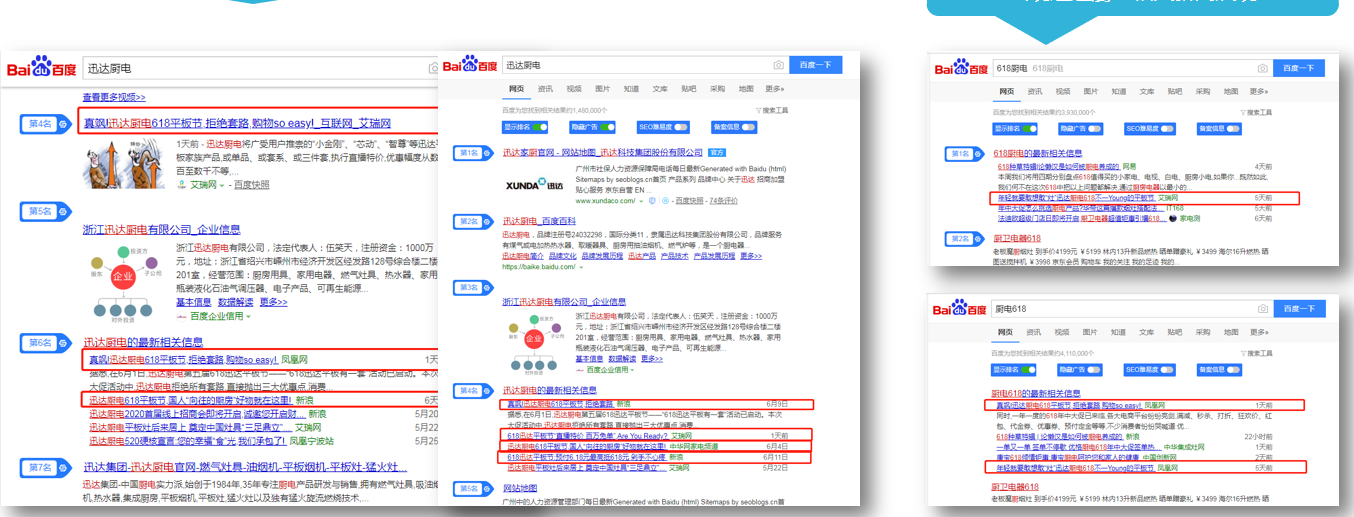Click the 第1名 badge beside 迅达家厨官网 result
Image resolution: width=1354 pixels, height=517 pixels.
click(x=469, y=153)
